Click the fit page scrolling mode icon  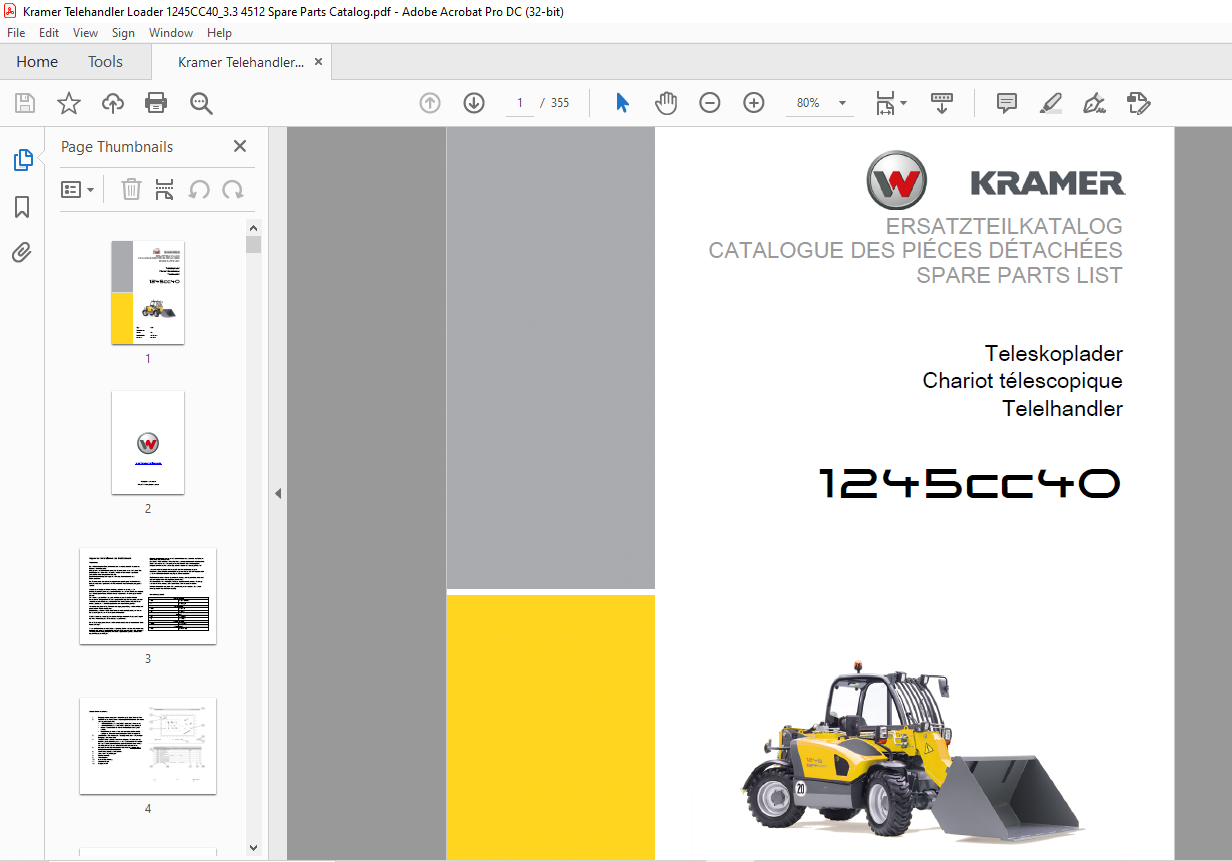pos(885,103)
